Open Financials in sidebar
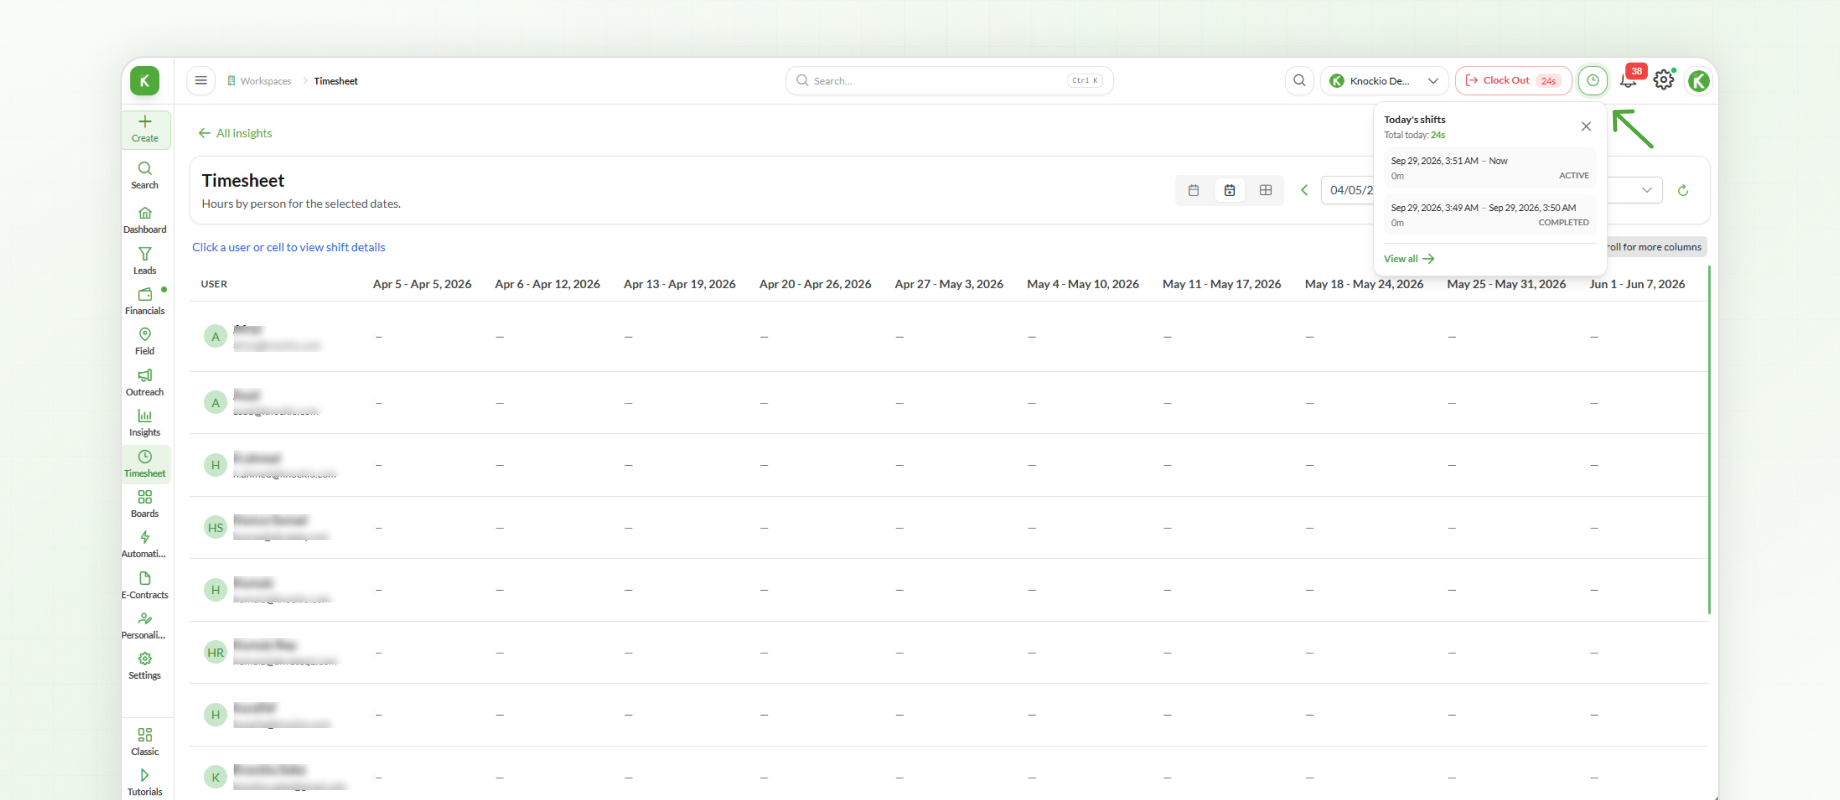This screenshot has height=800, width=1840. tap(145, 301)
